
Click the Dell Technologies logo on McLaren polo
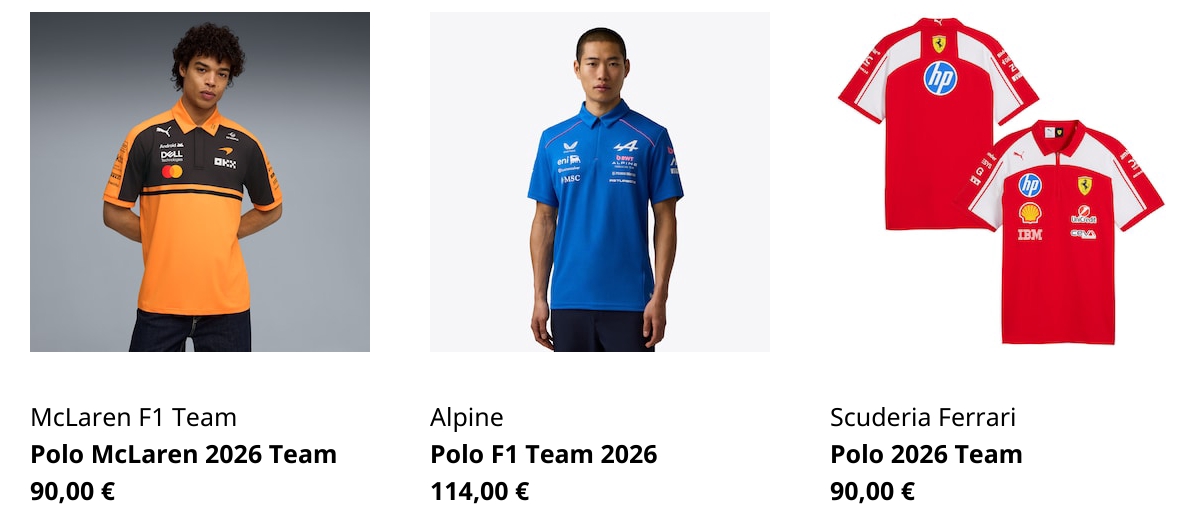coord(172,155)
